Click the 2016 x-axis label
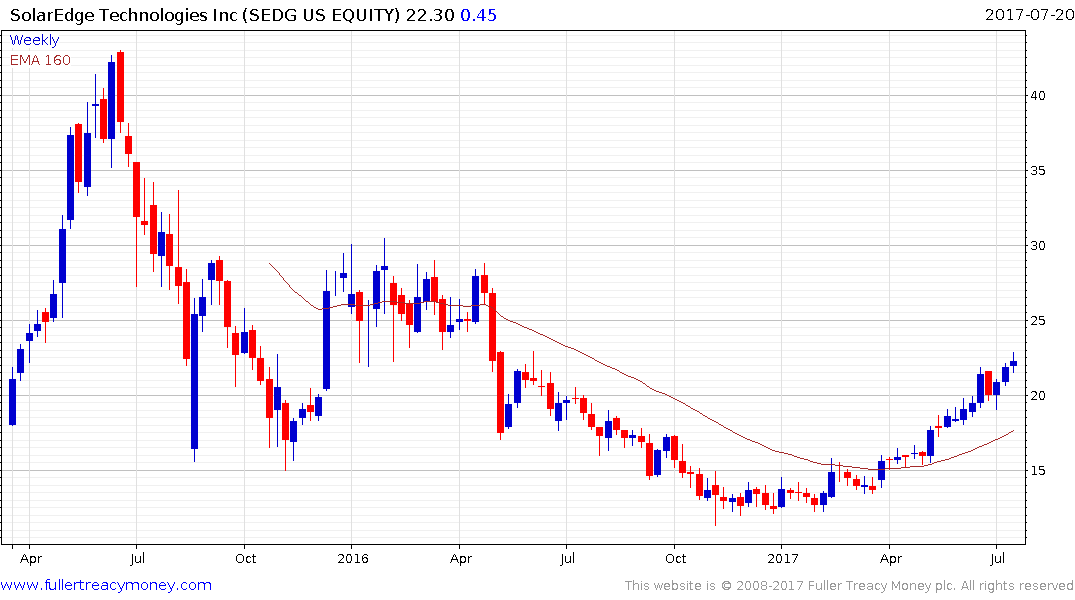The width and height of the screenshot is (1075, 600). [352, 558]
